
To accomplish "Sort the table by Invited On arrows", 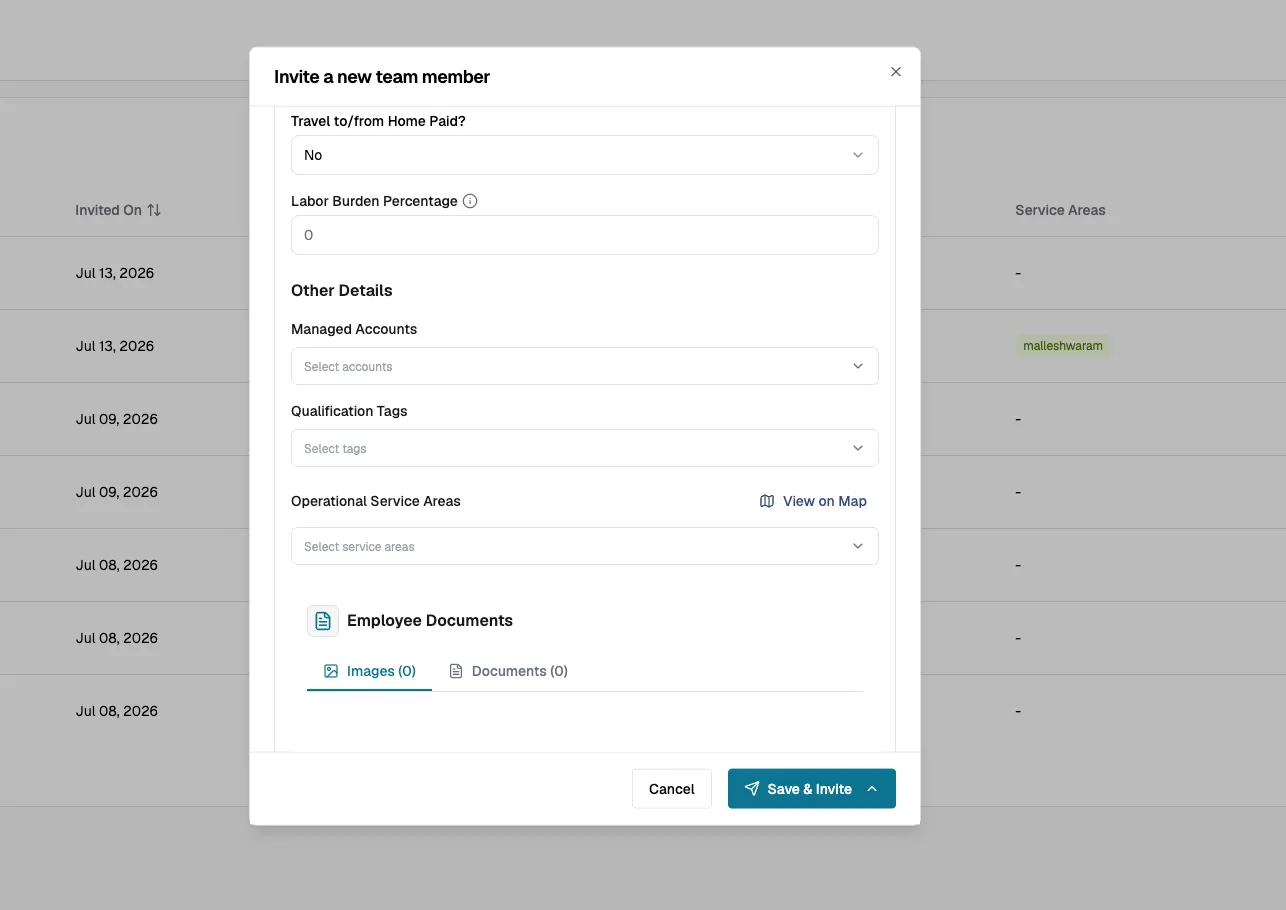I will (x=154, y=210).
